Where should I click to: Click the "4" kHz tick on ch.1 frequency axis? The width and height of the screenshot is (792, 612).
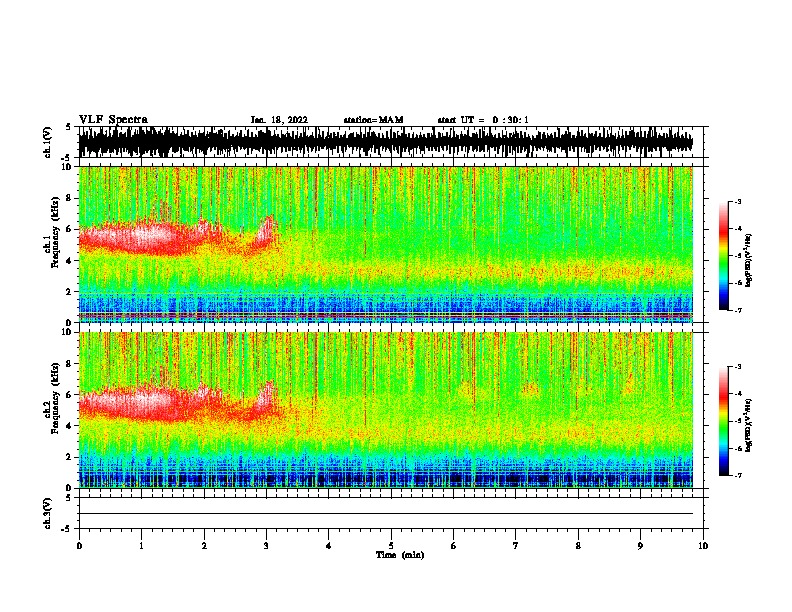(x=70, y=261)
